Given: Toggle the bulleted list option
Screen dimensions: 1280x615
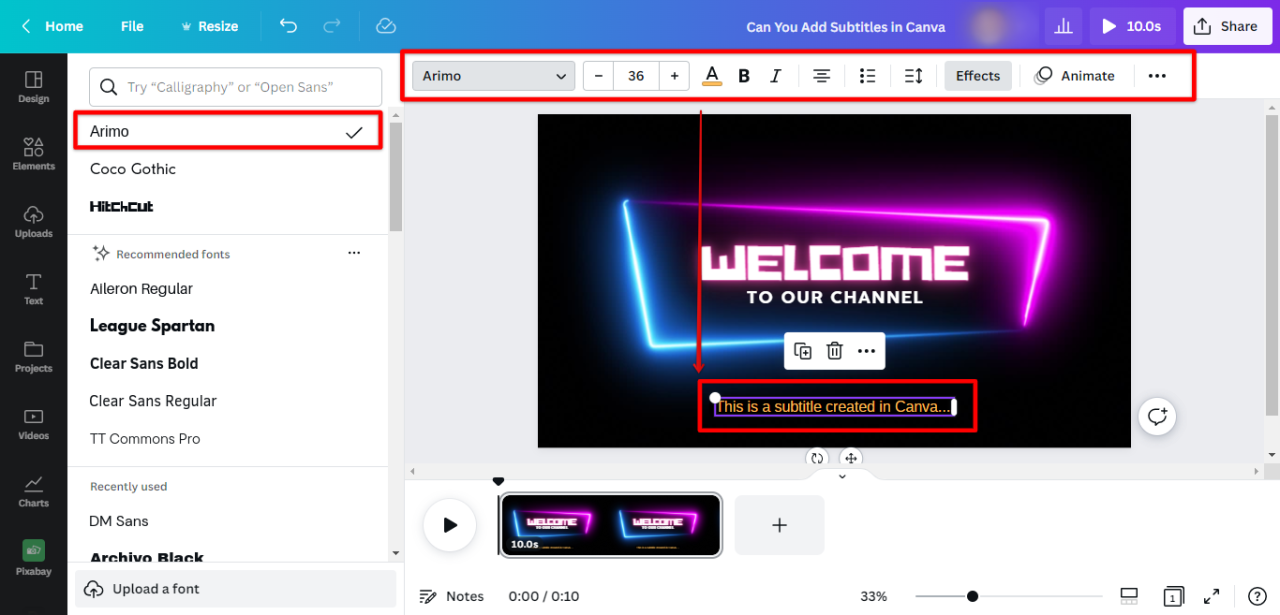Looking at the screenshot, I should click(867, 75).
